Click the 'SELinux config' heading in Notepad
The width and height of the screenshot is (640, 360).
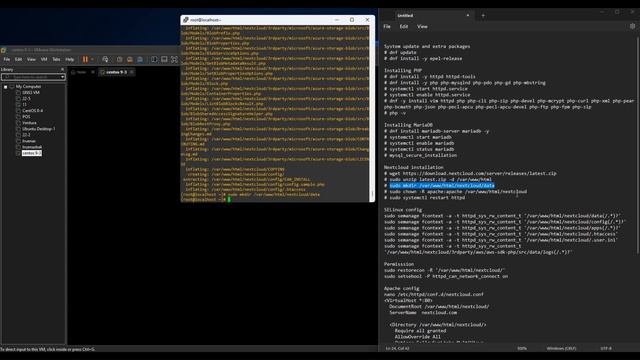pos(403,210)
